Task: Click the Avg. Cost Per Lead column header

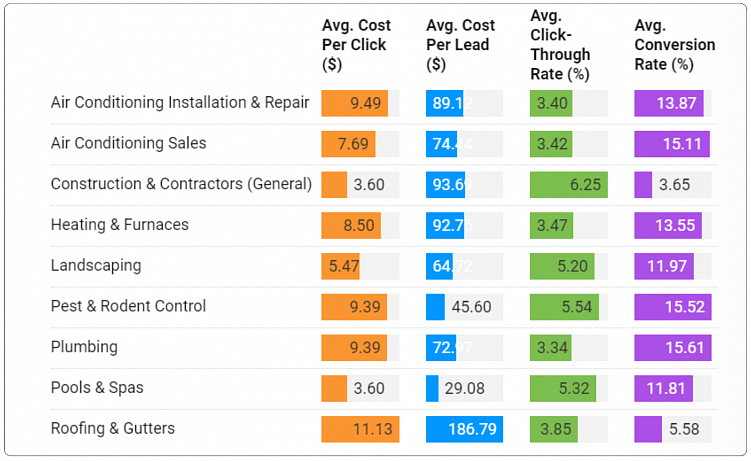Action: pyautogui.click(x=460, y=45)
